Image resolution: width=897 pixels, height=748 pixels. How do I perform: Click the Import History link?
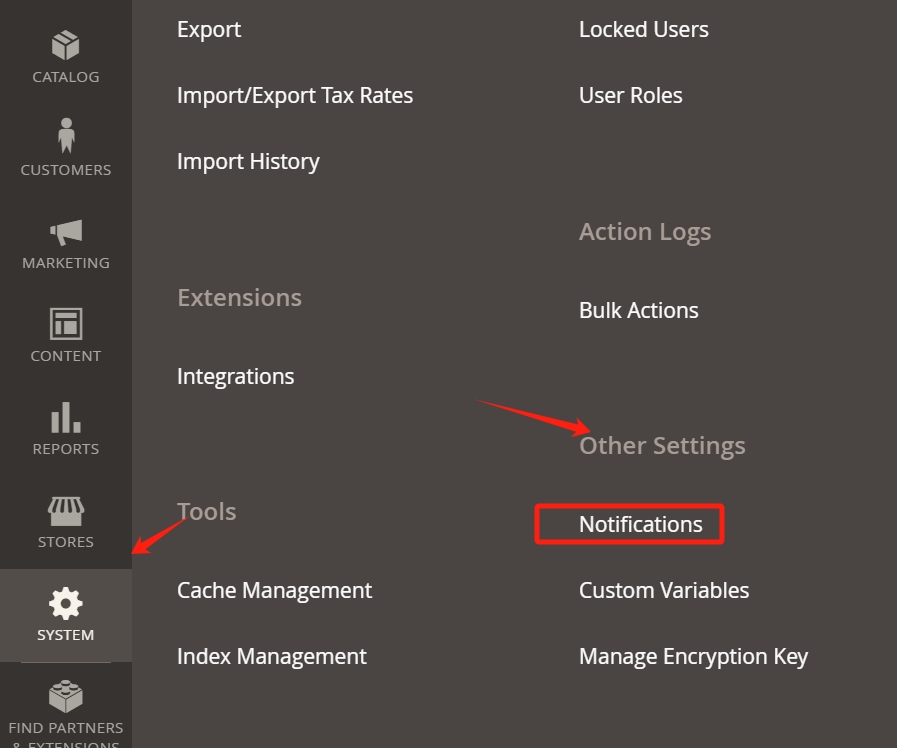(x=248, y=162)
